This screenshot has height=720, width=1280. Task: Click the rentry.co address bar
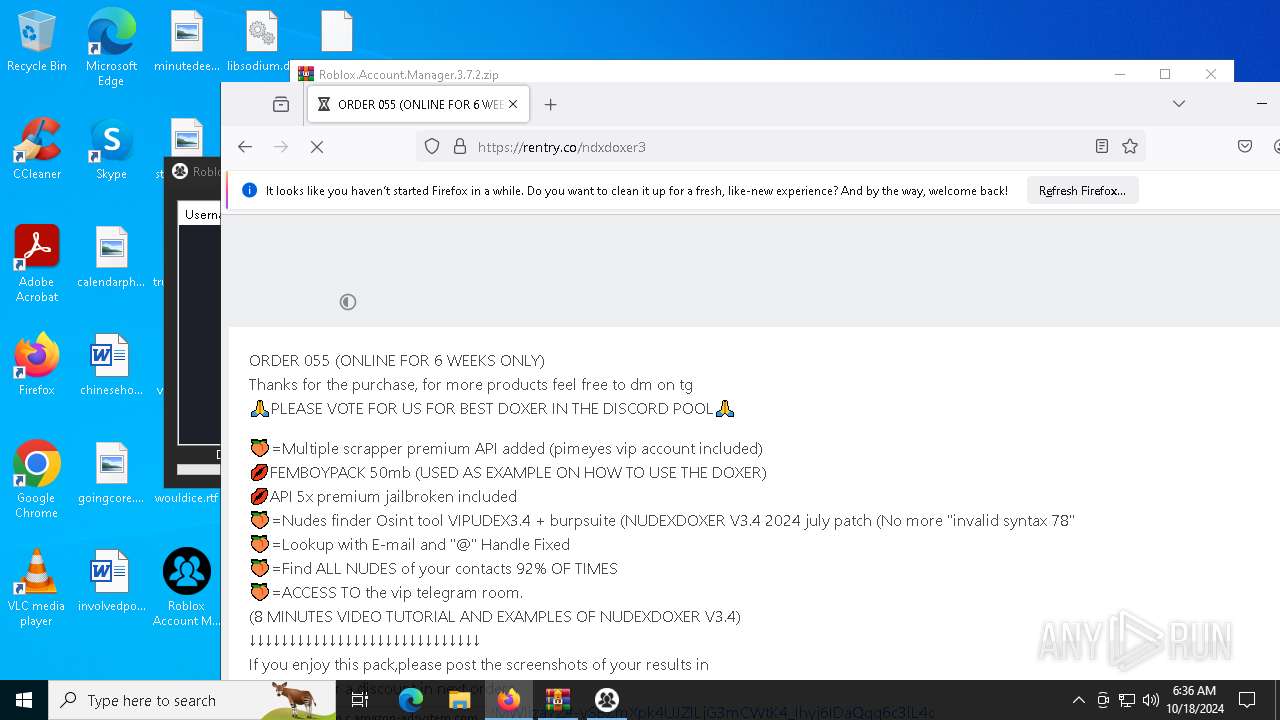coord(780,147)
